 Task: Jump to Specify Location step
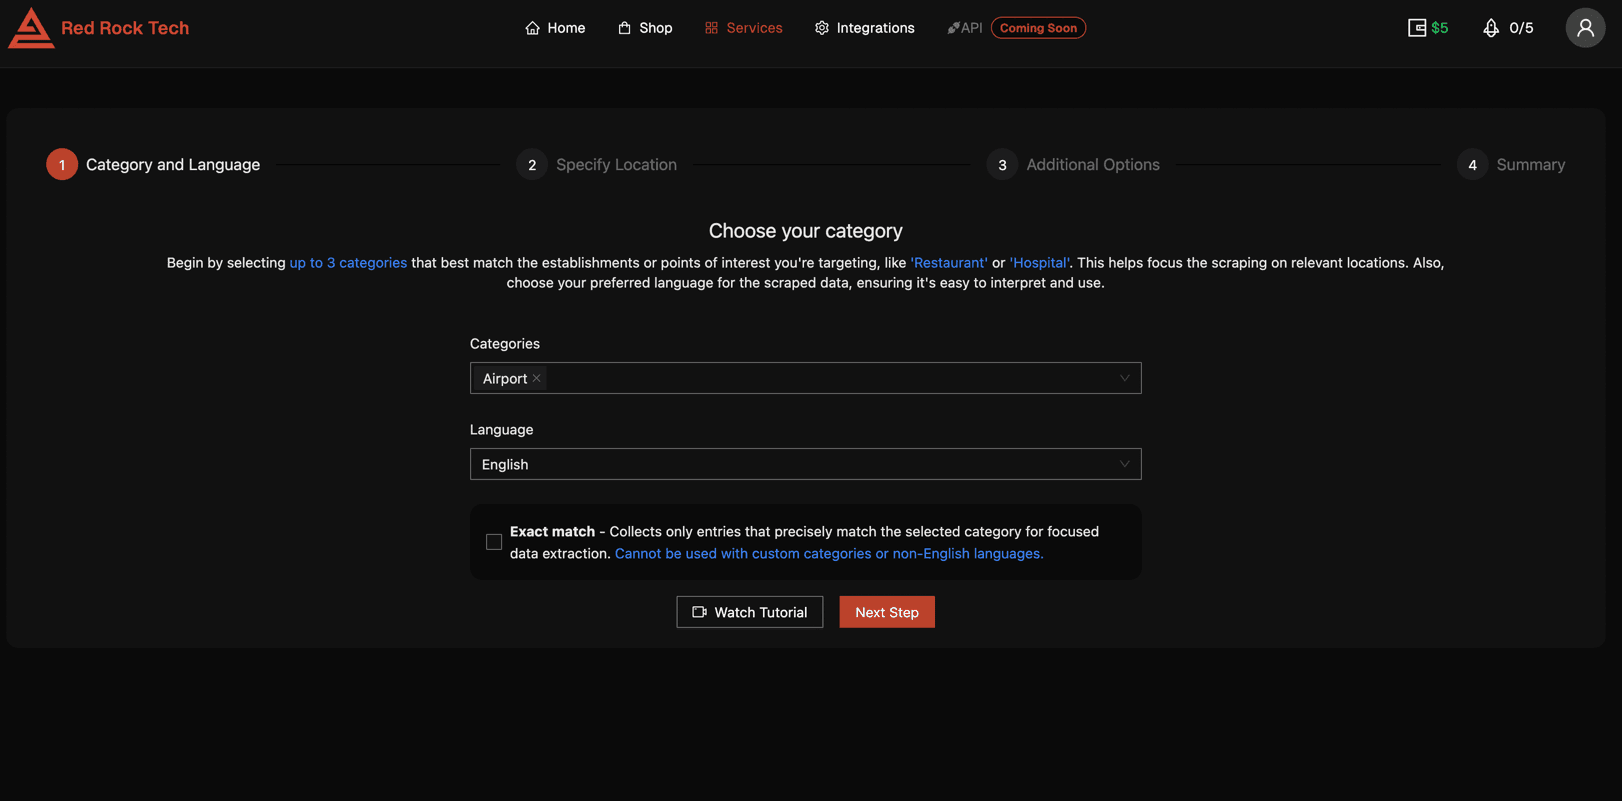point(615,165)
